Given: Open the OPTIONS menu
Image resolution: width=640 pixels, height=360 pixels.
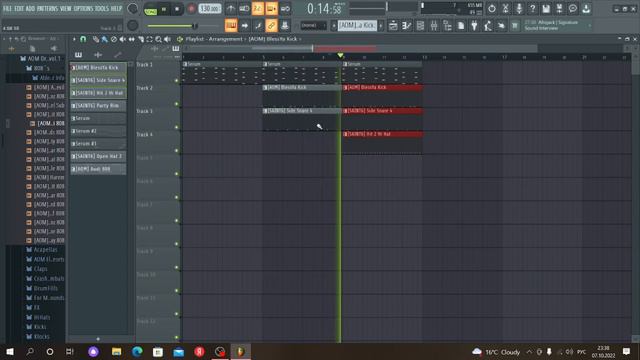Looking at the screenshot, I should [83, 8].
